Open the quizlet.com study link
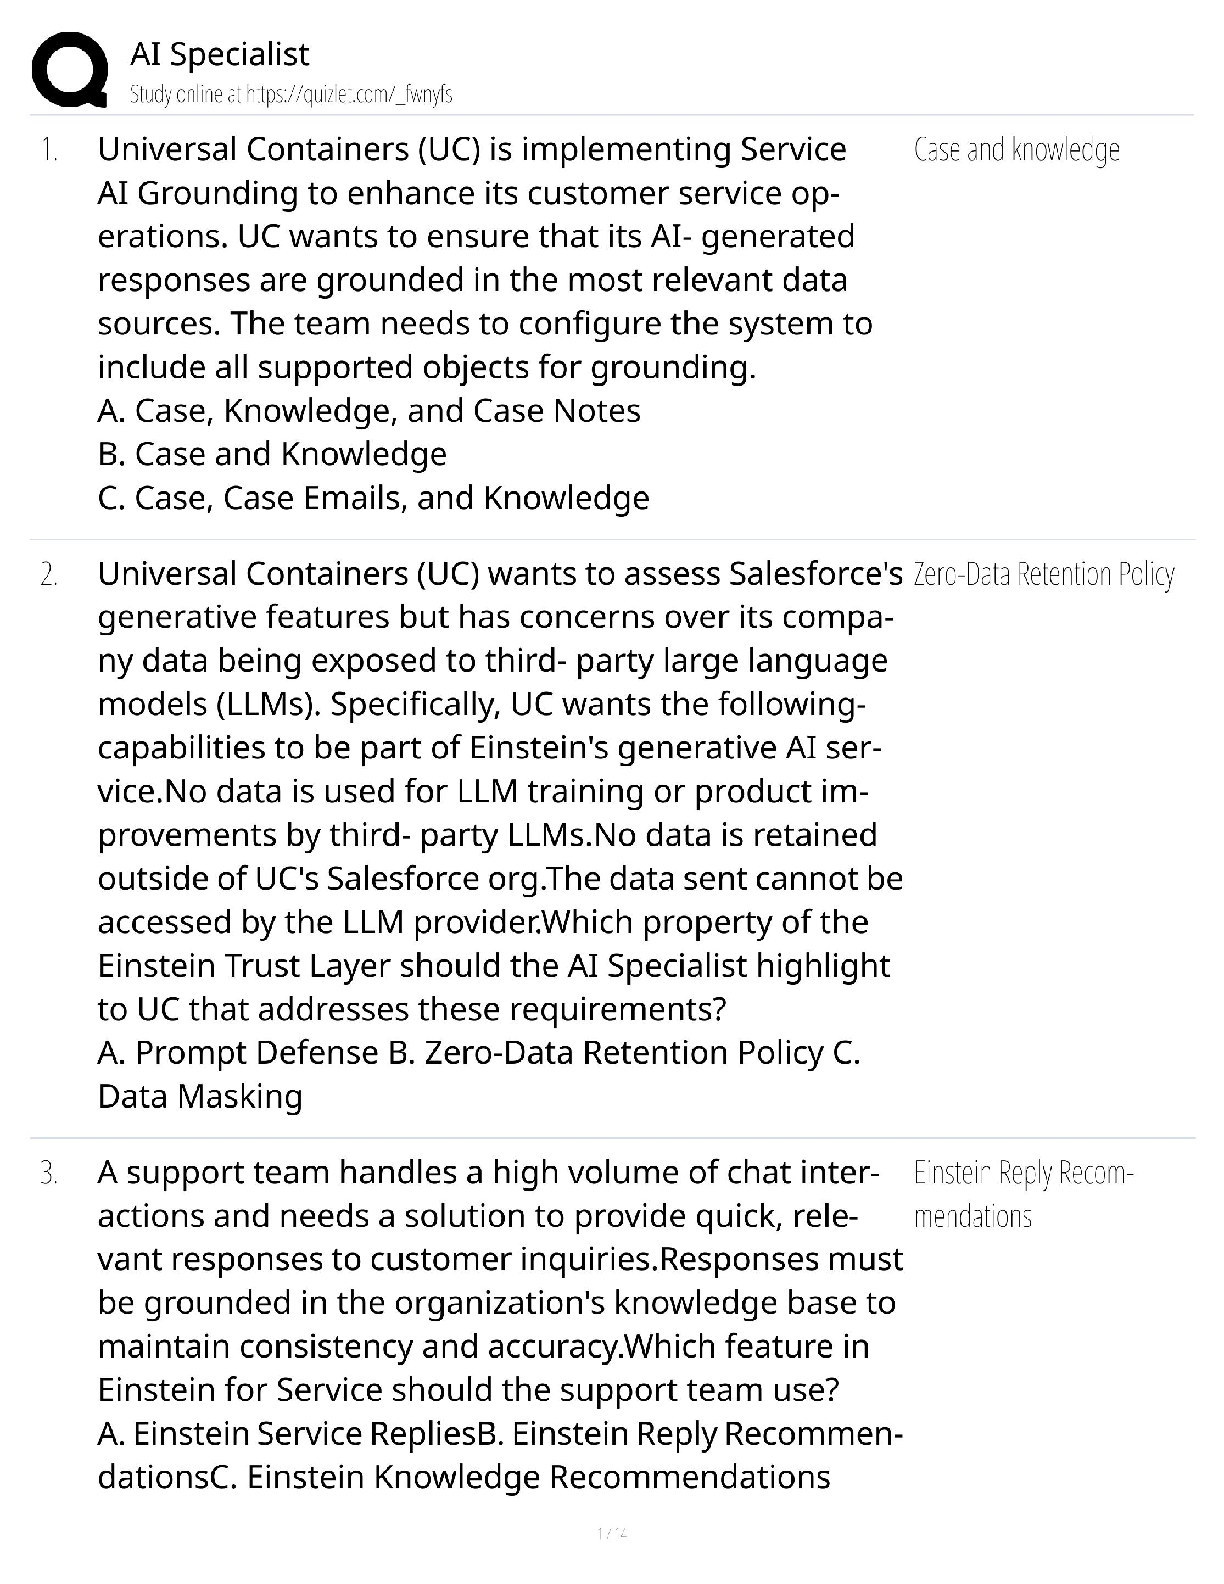 290,94
